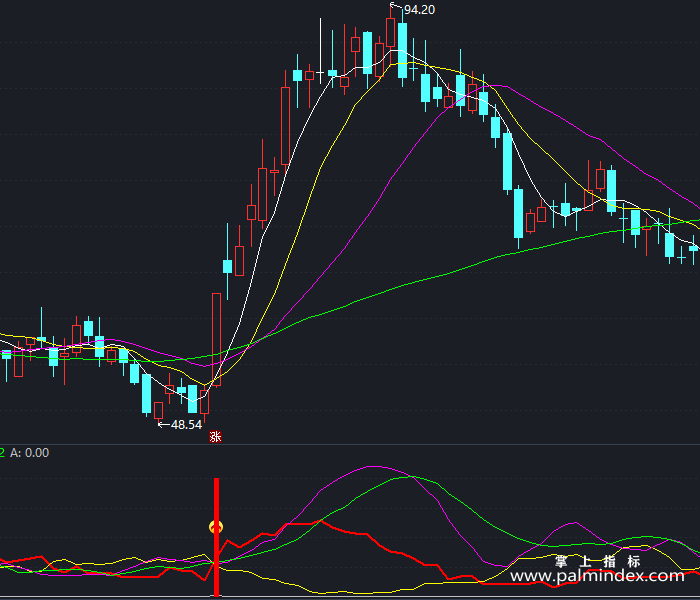Click the red 涨 signal marker
The height and width of the screenshot is (600, 700).
(x=216, y=436)
